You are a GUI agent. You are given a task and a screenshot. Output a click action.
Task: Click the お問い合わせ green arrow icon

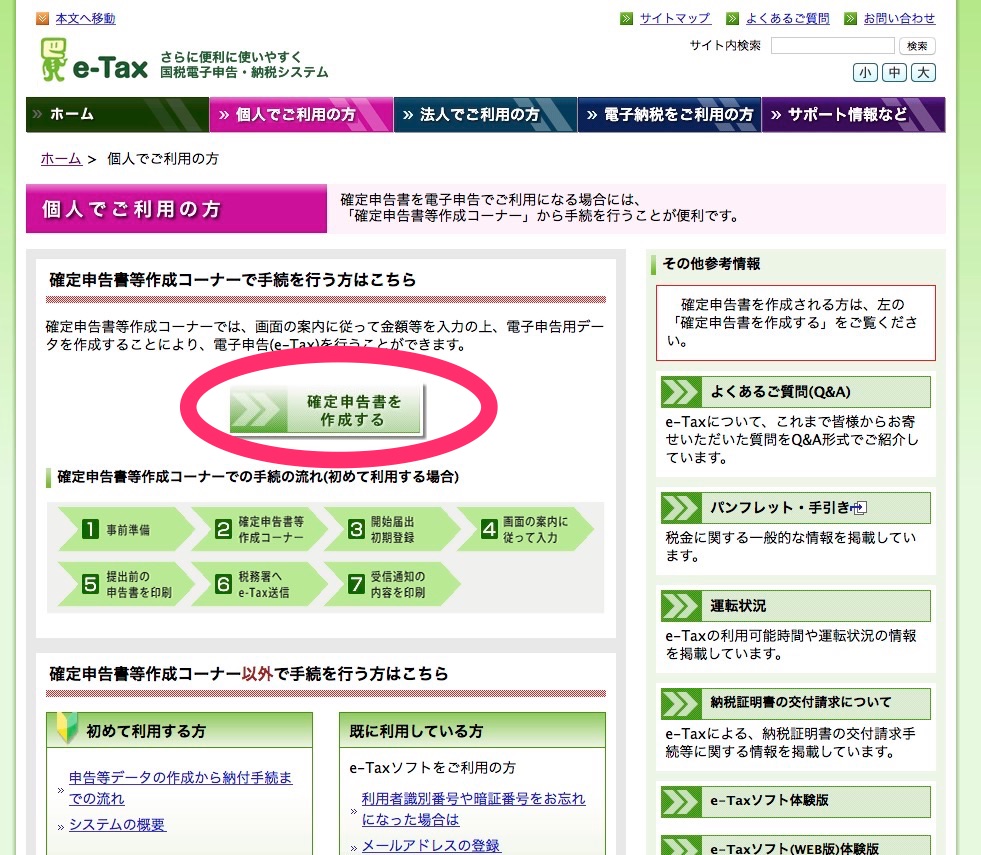pyautogui.click(x=850, y=19)
